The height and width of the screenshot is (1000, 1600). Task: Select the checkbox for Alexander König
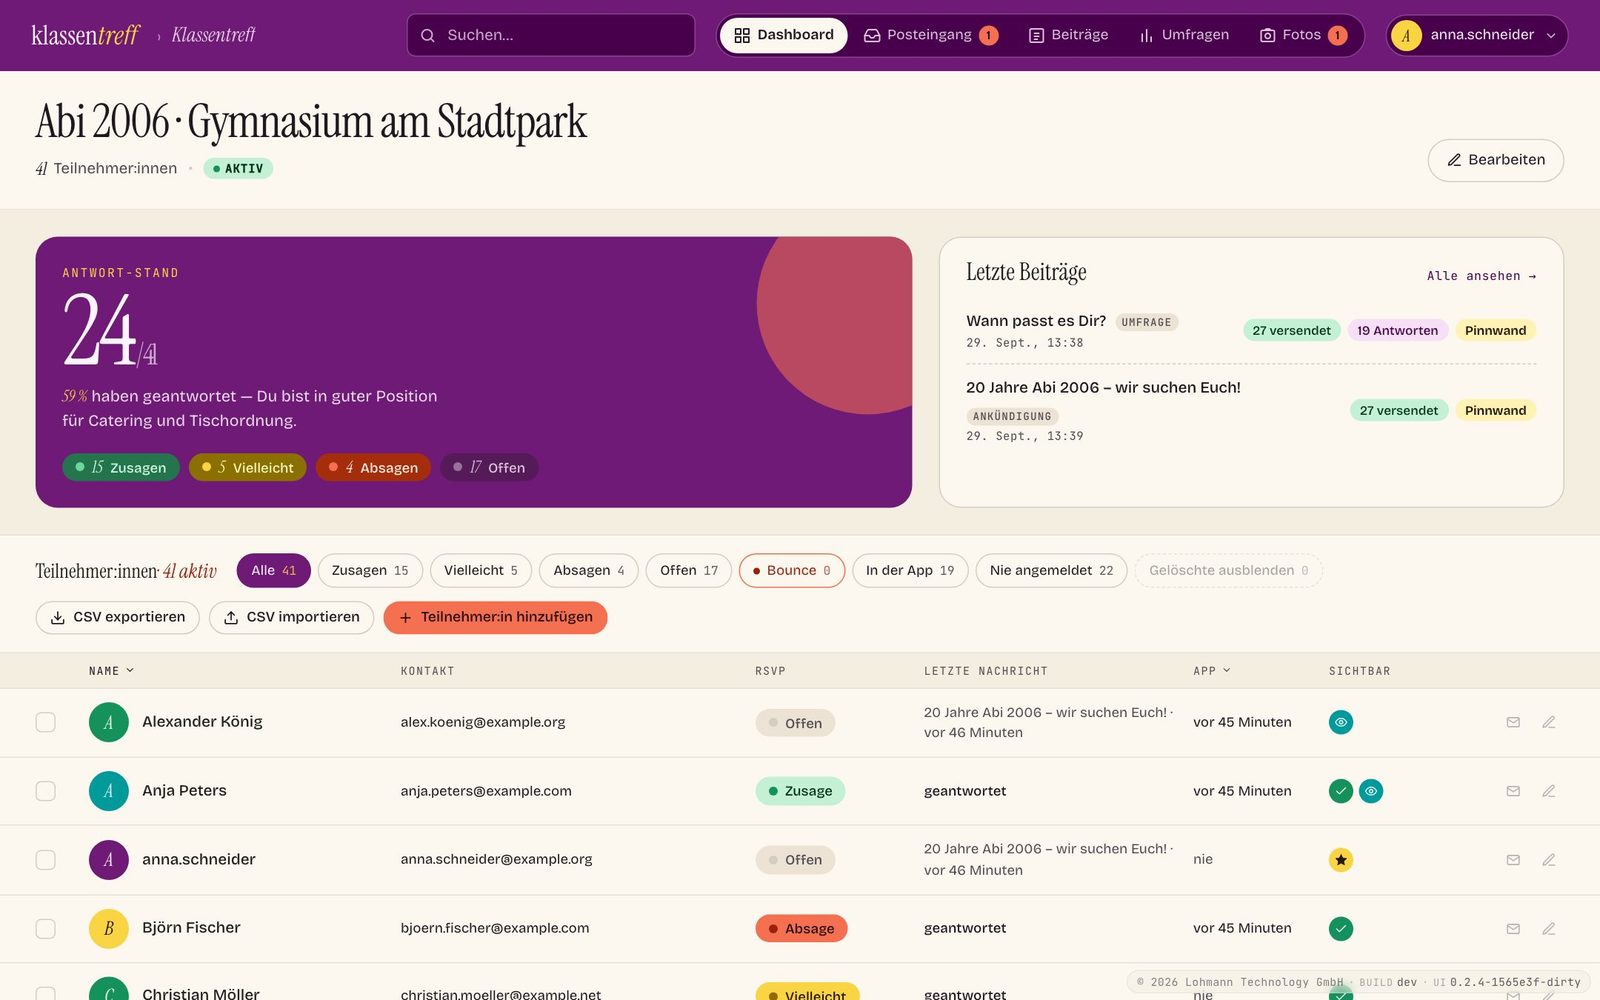pos(46,722)
